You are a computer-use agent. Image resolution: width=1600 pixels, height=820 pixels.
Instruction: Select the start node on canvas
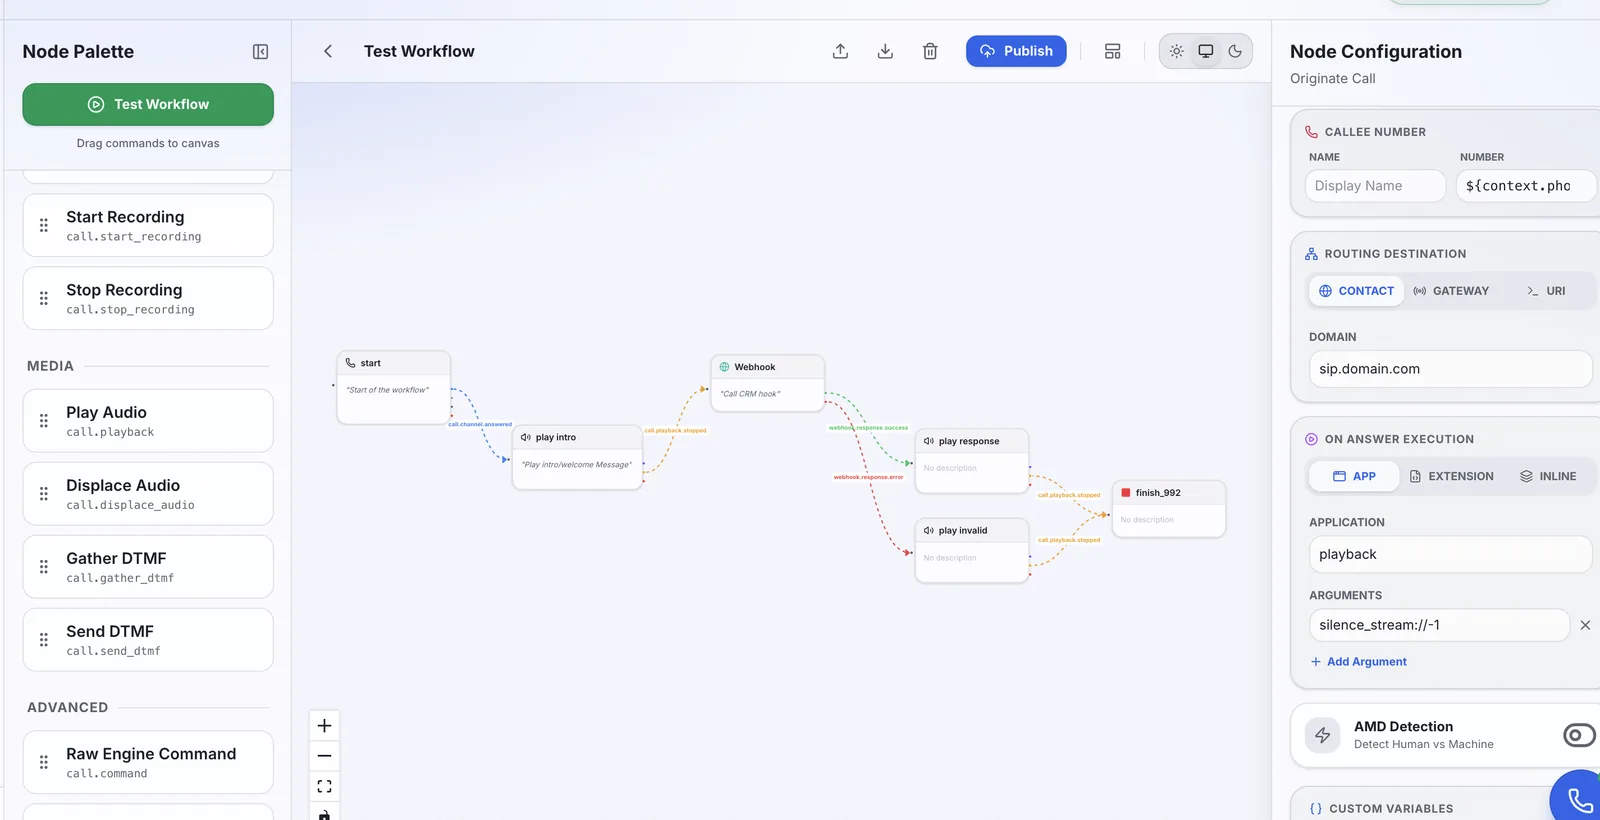394,387
